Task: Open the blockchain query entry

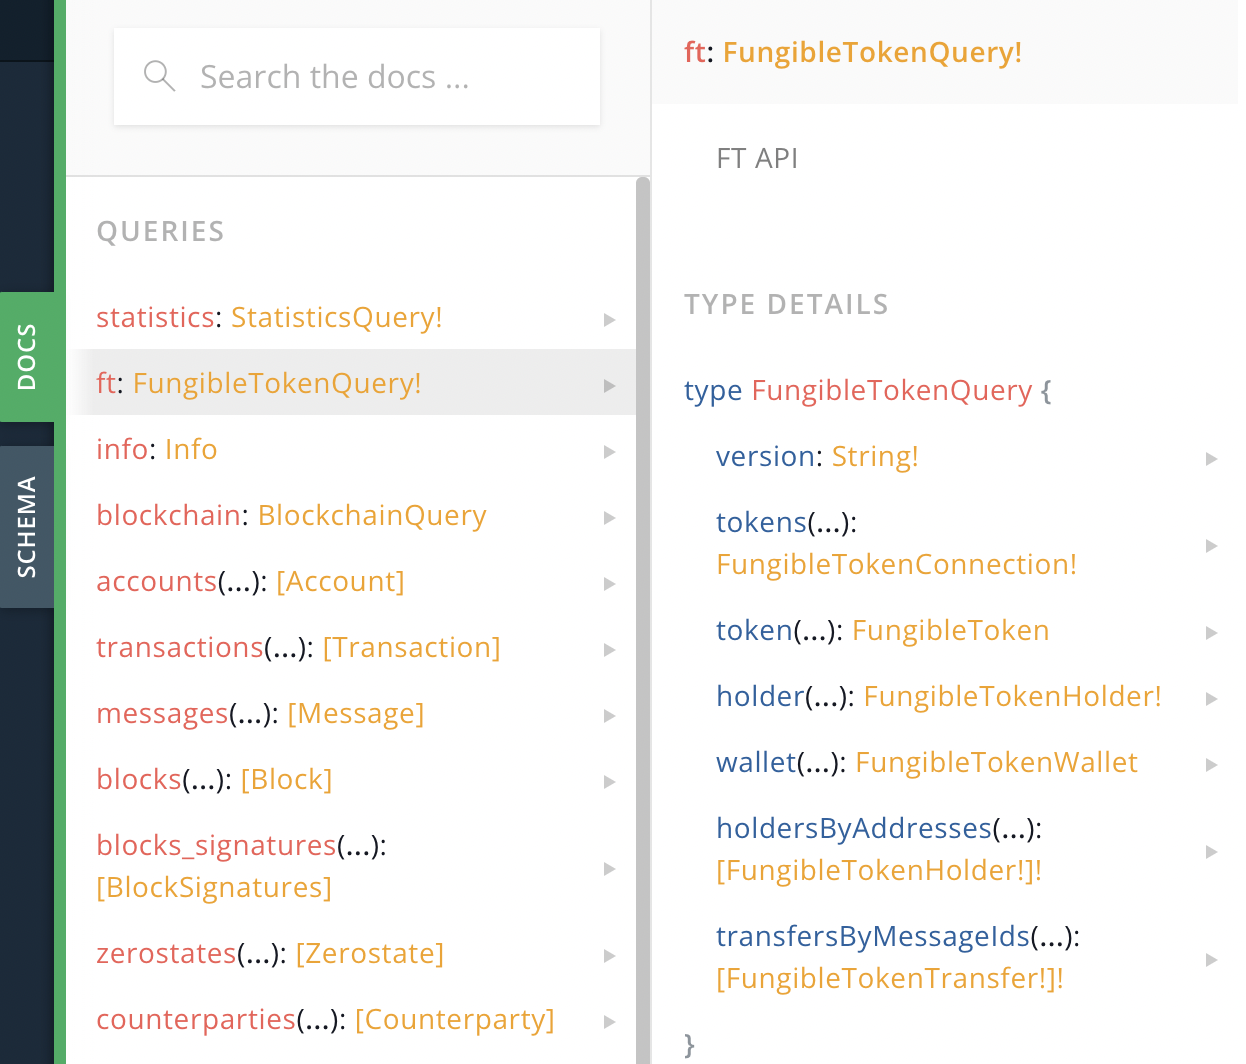Action: coord(291,516)
